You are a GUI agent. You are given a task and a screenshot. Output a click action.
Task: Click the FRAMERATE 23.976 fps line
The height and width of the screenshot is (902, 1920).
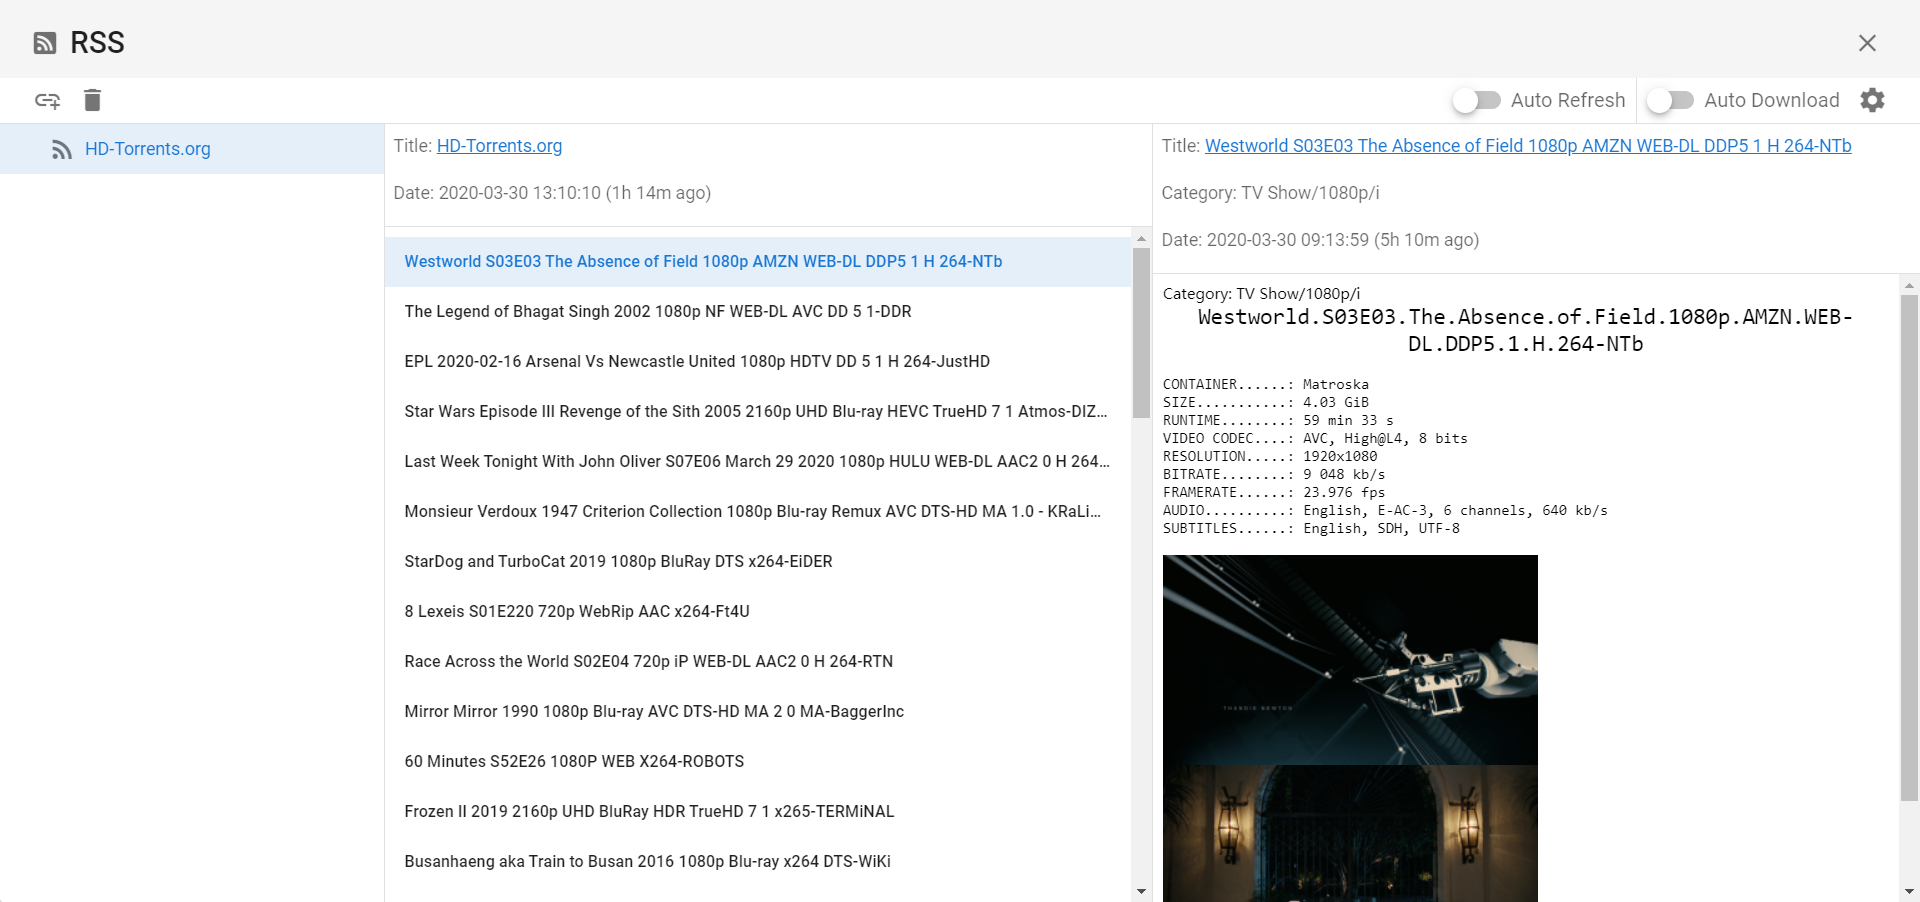pyautogui.click(x=1274, y=493)
